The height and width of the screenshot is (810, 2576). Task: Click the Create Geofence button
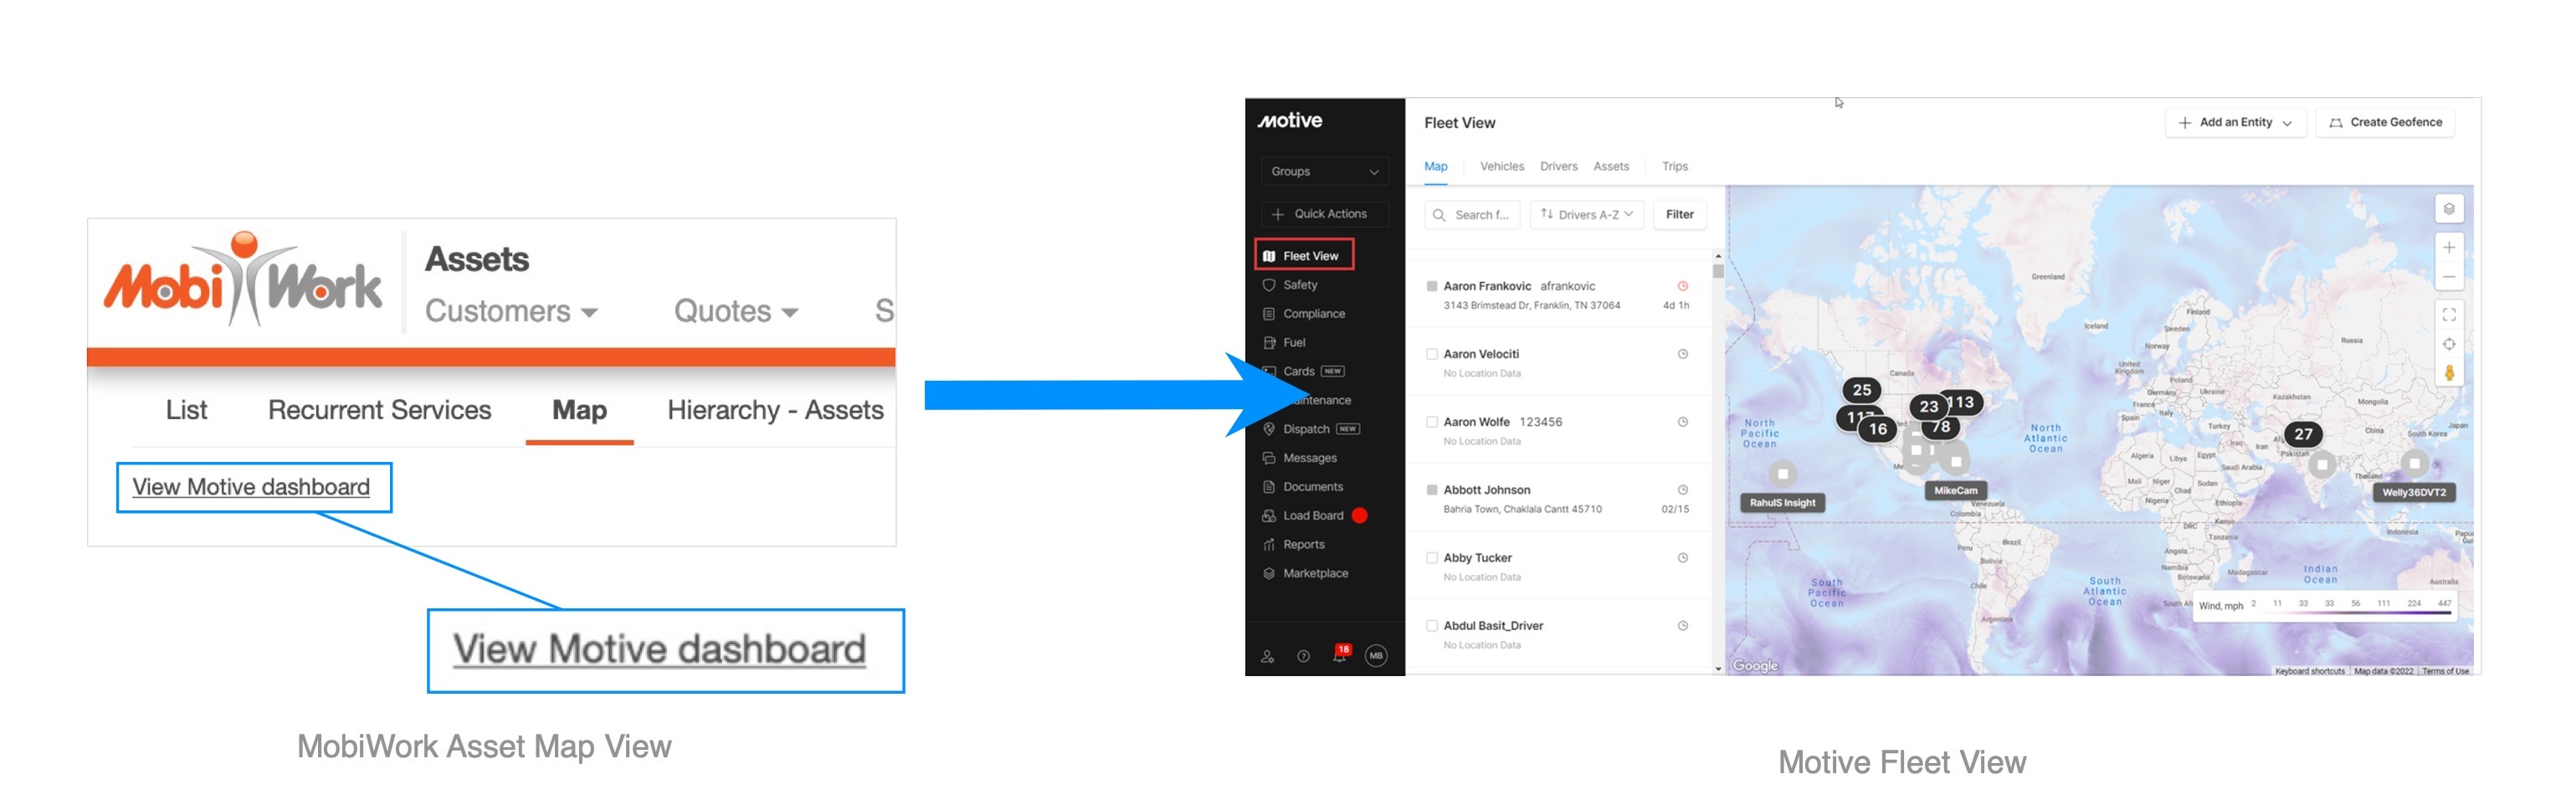[2385, 123]
